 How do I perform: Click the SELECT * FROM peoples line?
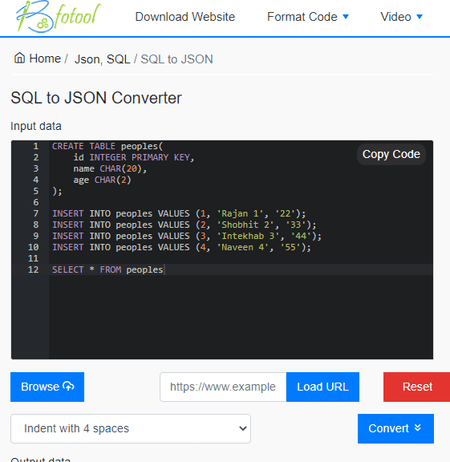click(108, 270)
